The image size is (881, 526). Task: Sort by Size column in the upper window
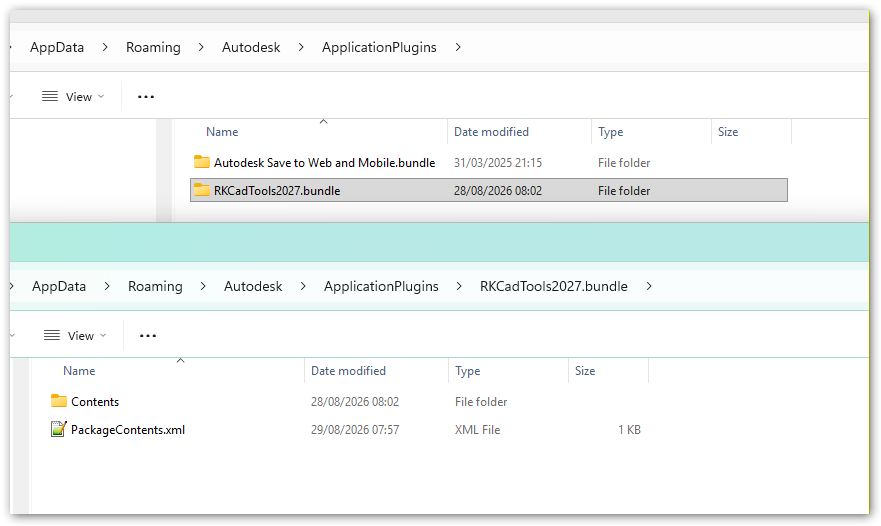coord(728,132)
